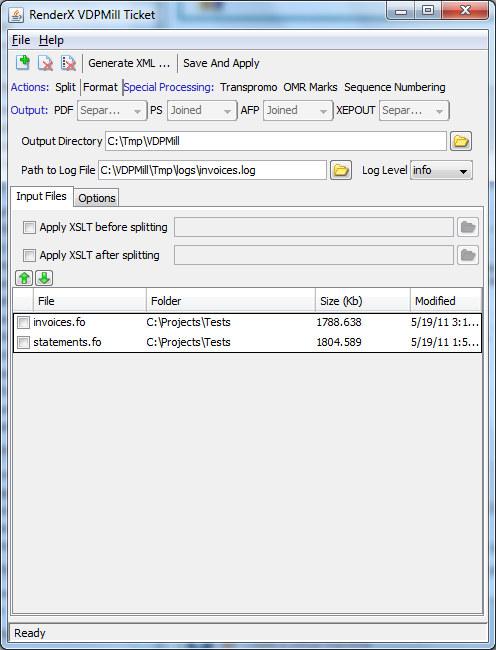Open the XEPOUT output dropdown

click(414, 111)
